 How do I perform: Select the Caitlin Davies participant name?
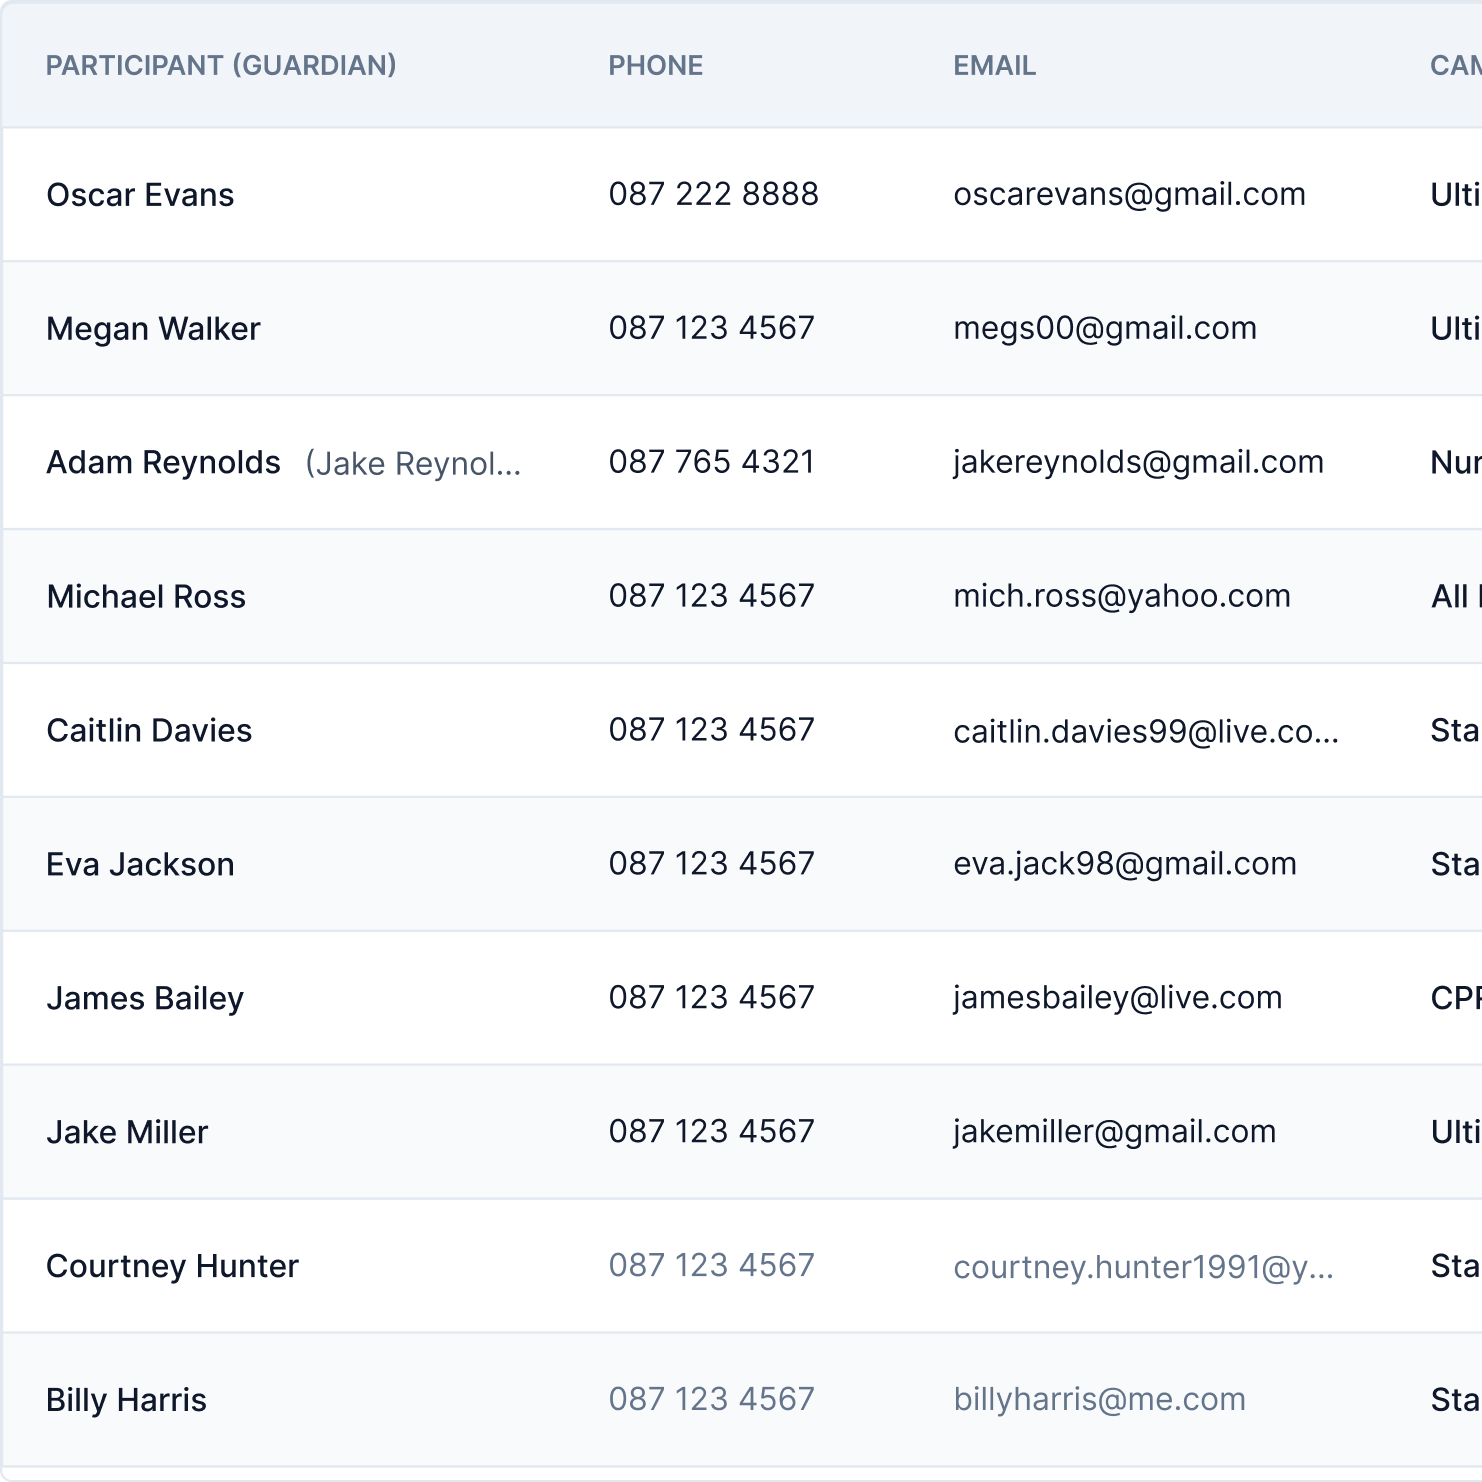tap(149, 731)
